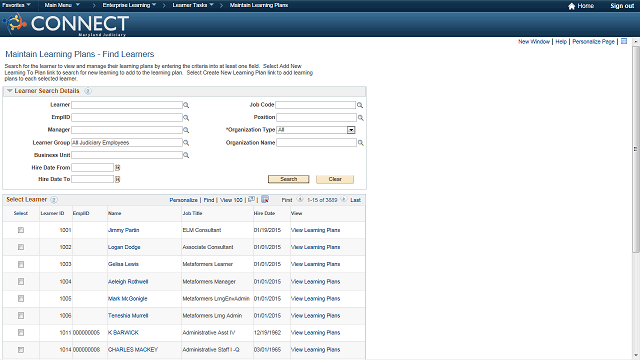This screenshot has width=640, height=360.
Task: Open New Window link
Action: (534, 42)
